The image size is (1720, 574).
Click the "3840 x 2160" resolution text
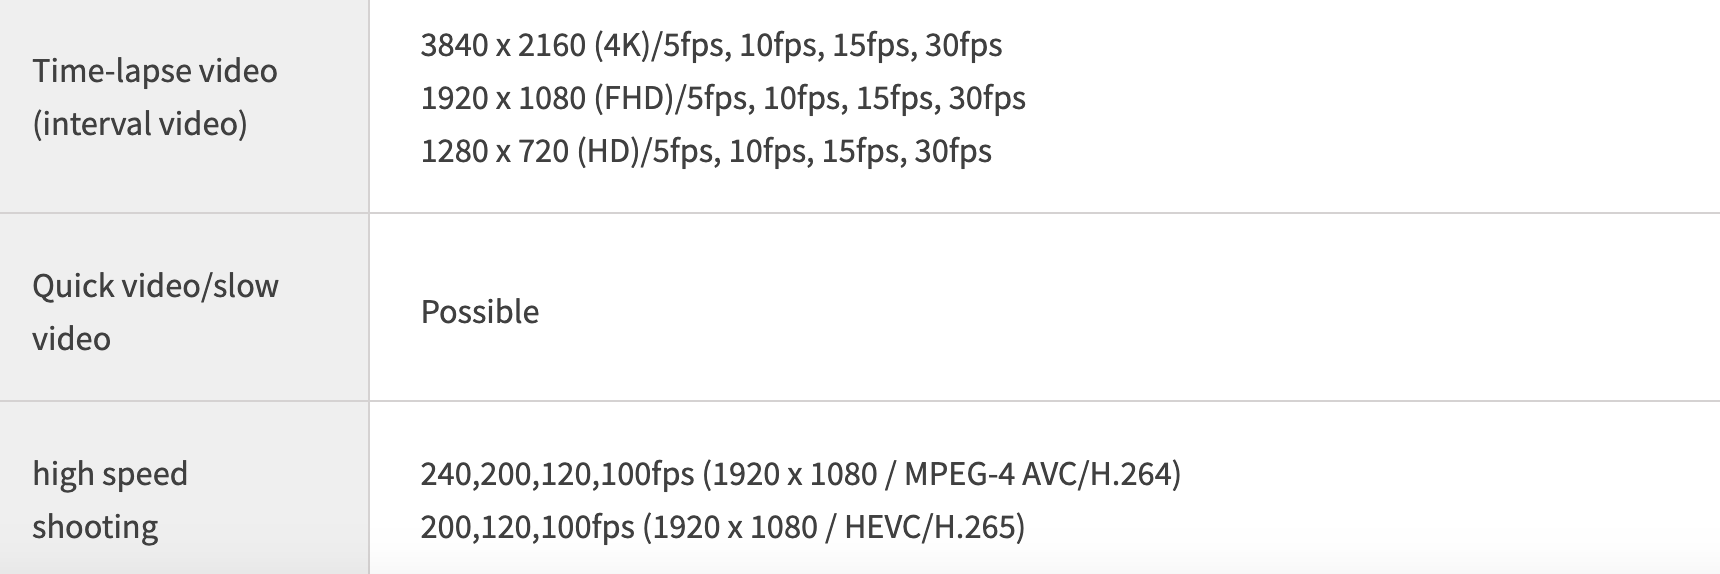502,45
